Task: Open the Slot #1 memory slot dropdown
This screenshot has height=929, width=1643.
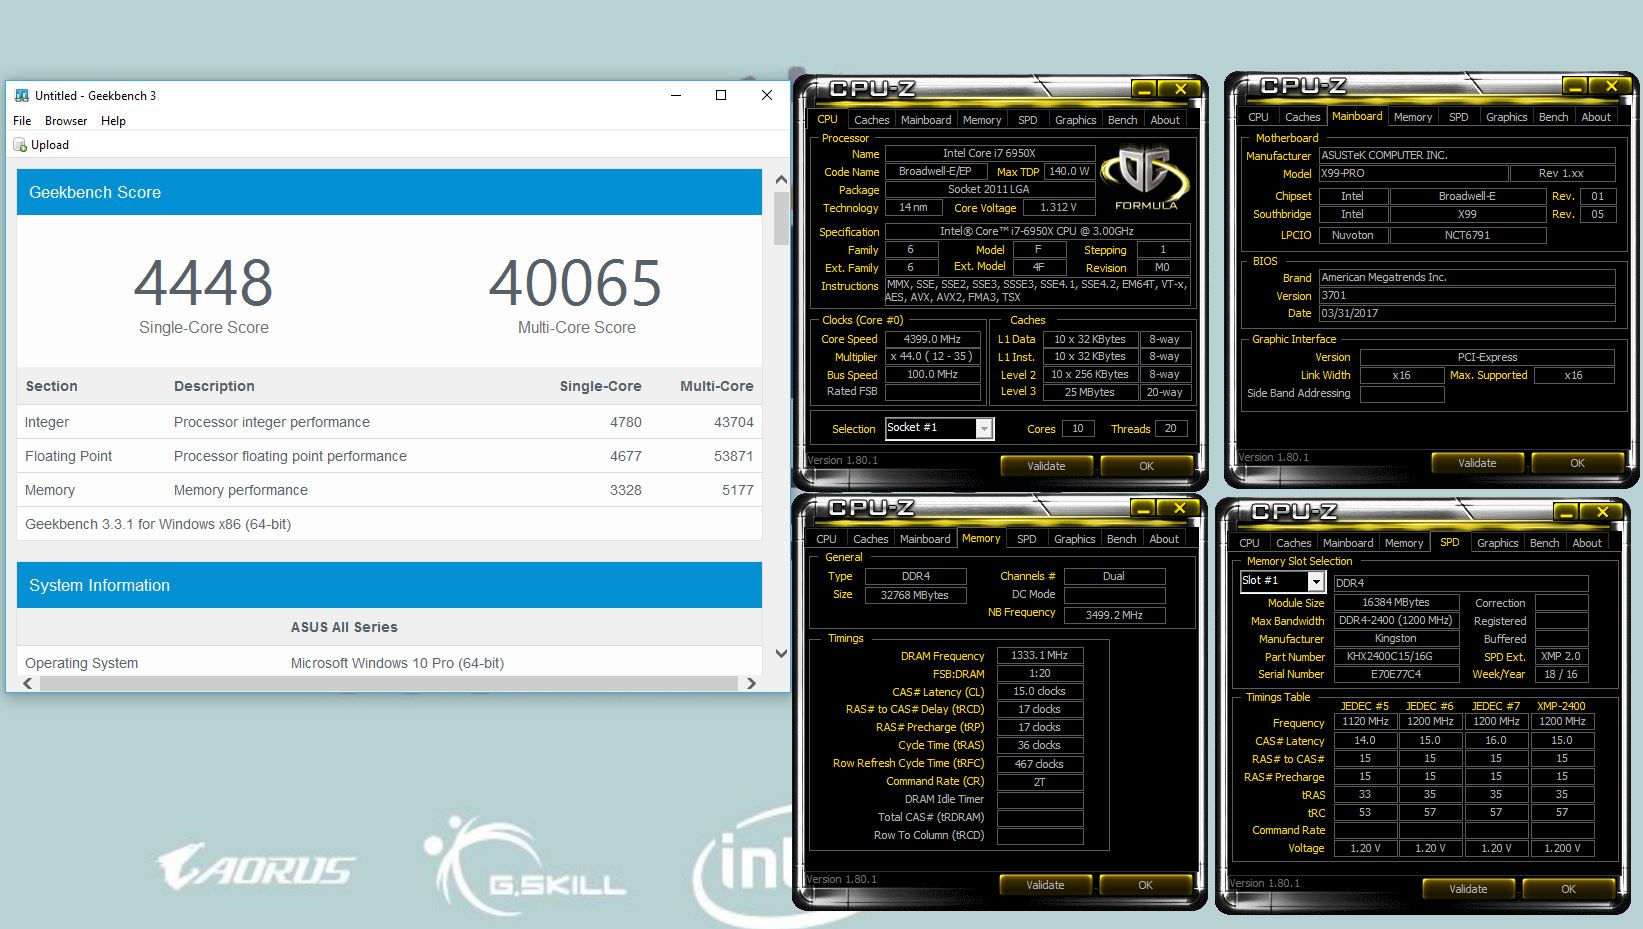Action: click(1316, 581)
